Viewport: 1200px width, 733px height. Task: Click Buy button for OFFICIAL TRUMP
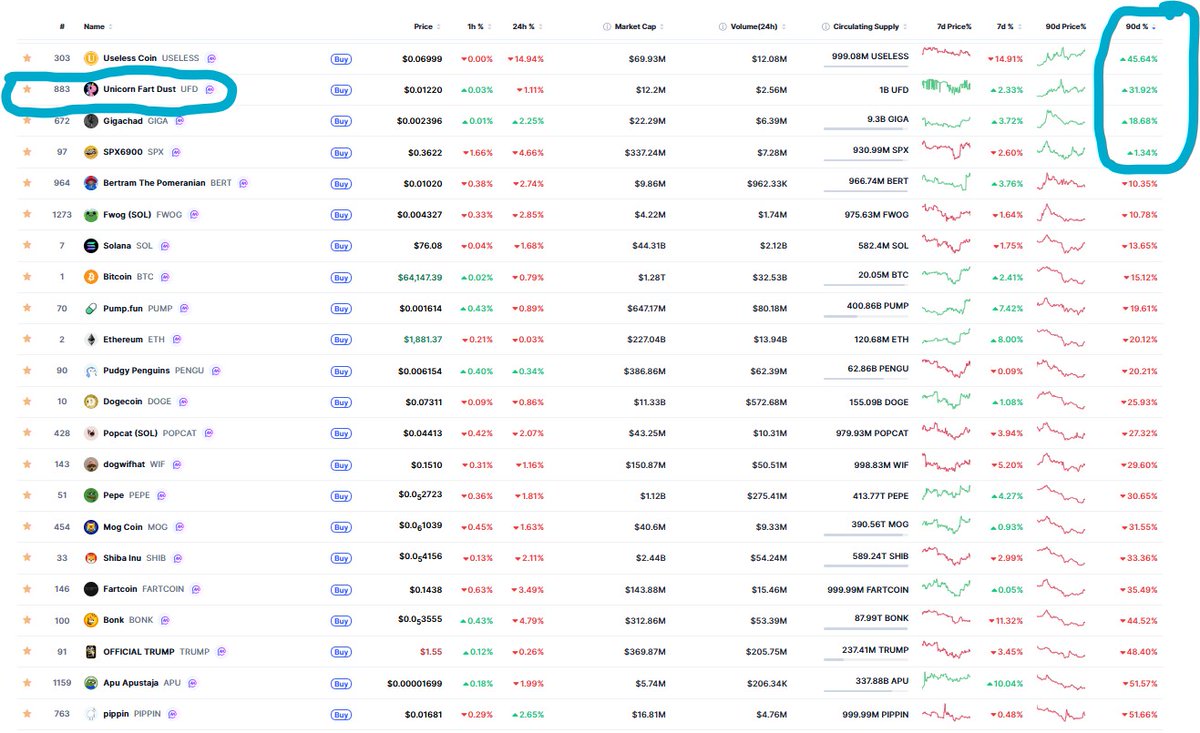(341, 652)
